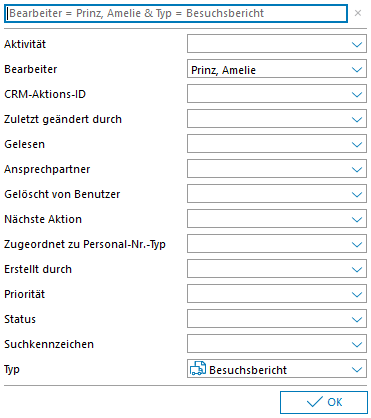Expand the Status dropdown
Screen dimensions: 371x418
pyautogui.click(x=357, y=319)
